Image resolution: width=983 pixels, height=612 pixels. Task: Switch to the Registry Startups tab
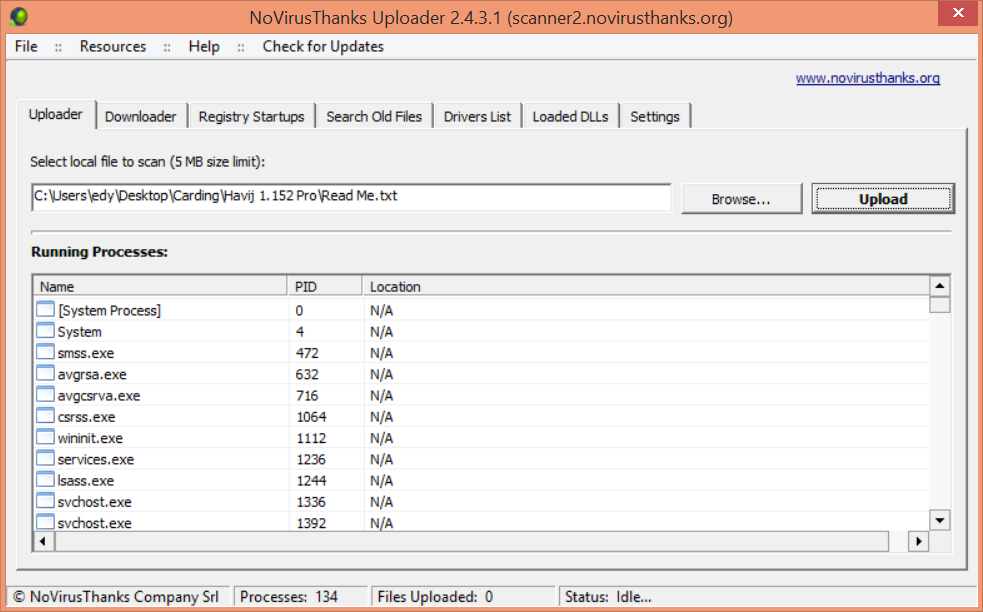(x=251, y=117)
